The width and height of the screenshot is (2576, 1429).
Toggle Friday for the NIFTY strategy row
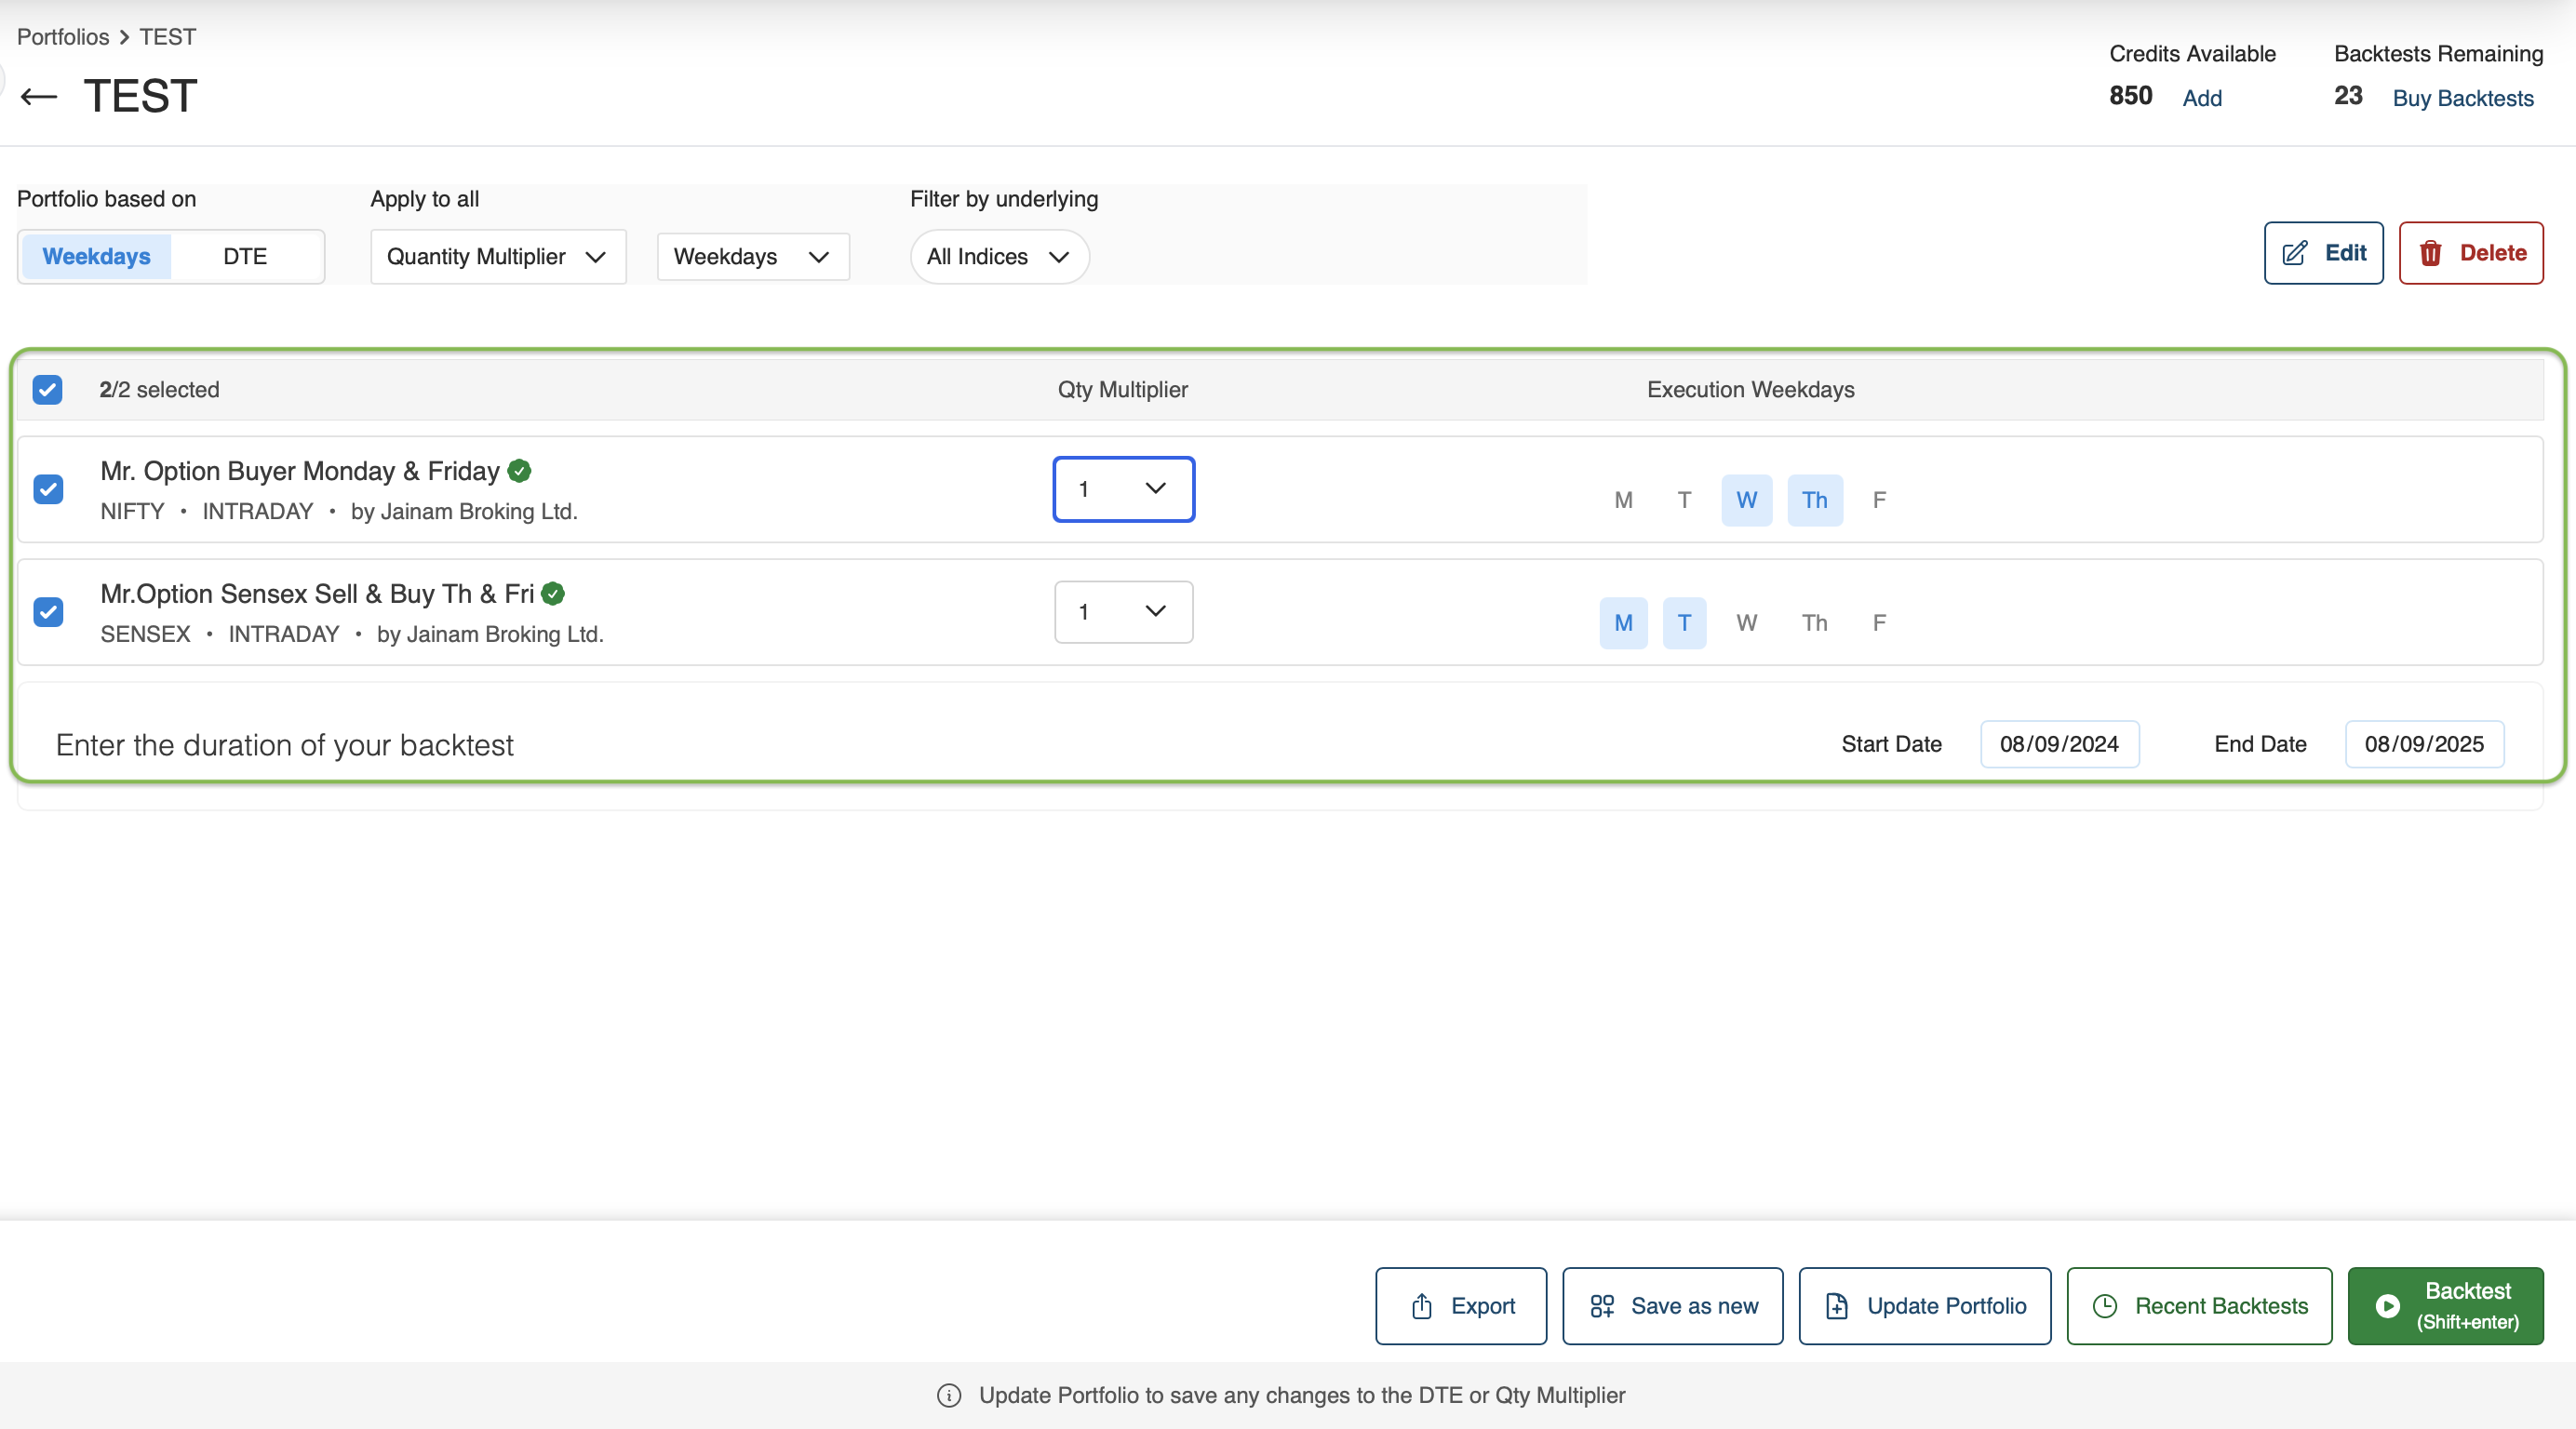1879,500
